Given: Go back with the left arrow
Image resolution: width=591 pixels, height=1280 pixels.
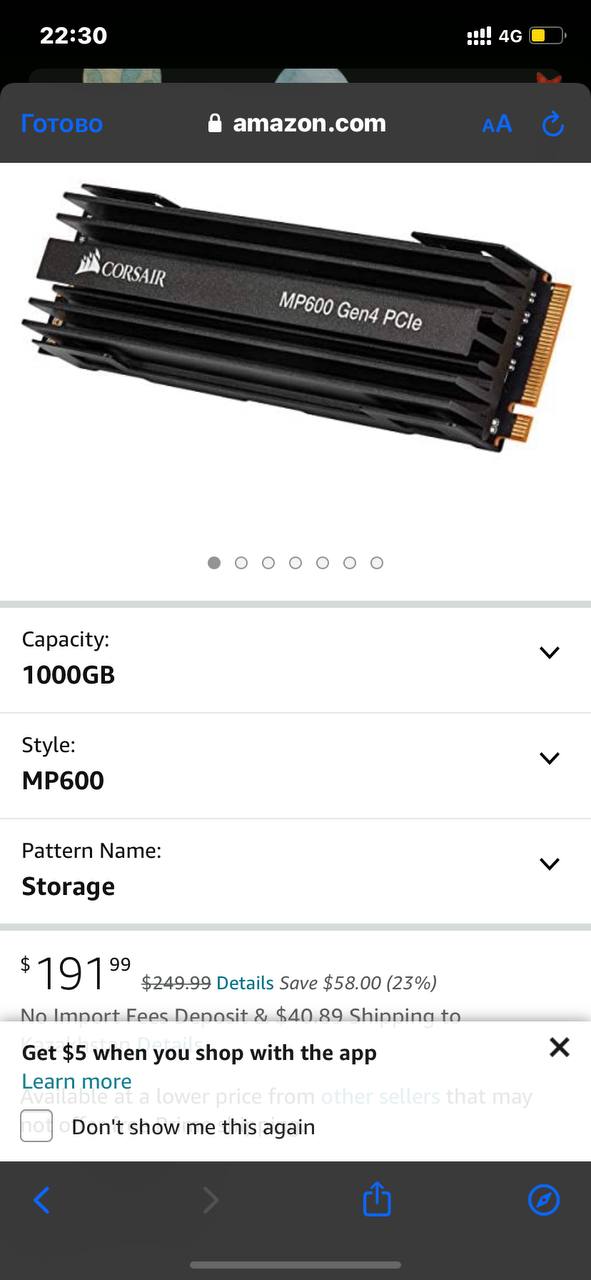Looking at the screenshot, I should point(42,1200).
